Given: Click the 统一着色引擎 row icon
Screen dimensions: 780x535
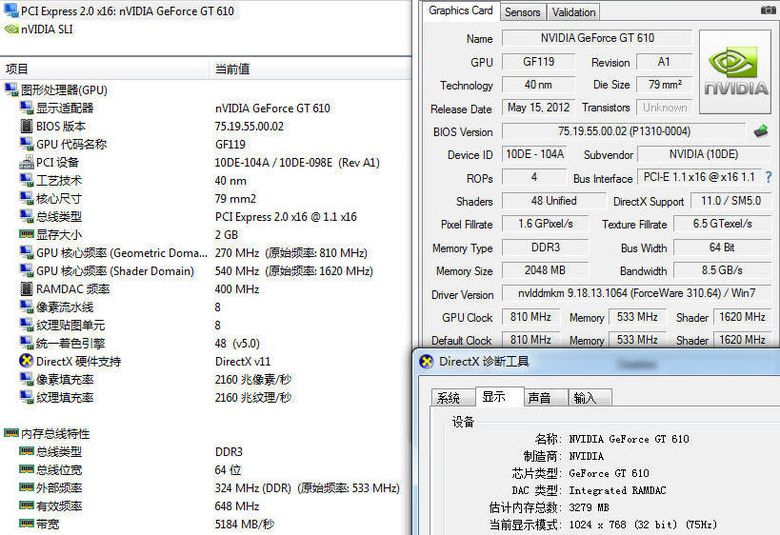Looking at the screenshot, I should click(26, 343).
